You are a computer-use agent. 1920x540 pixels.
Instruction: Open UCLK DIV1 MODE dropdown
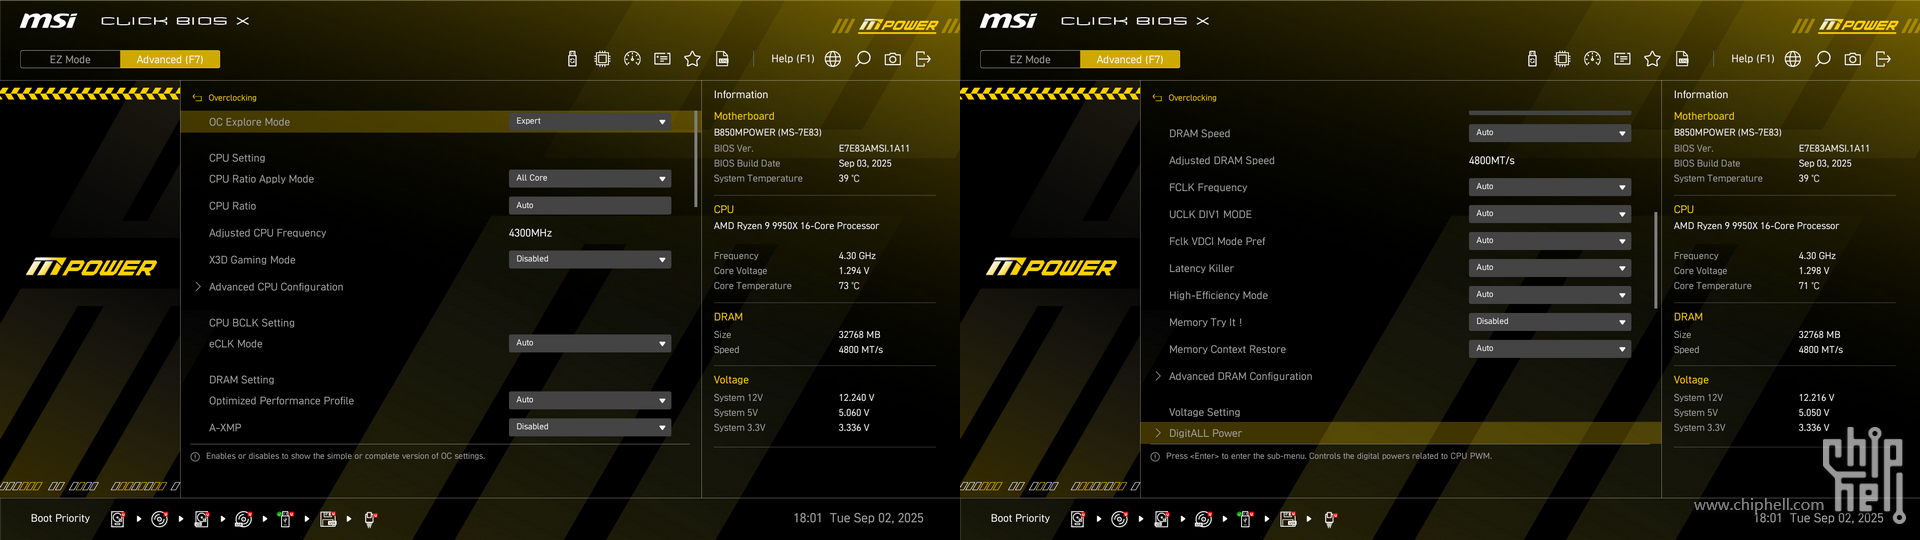pos(1550,214)
